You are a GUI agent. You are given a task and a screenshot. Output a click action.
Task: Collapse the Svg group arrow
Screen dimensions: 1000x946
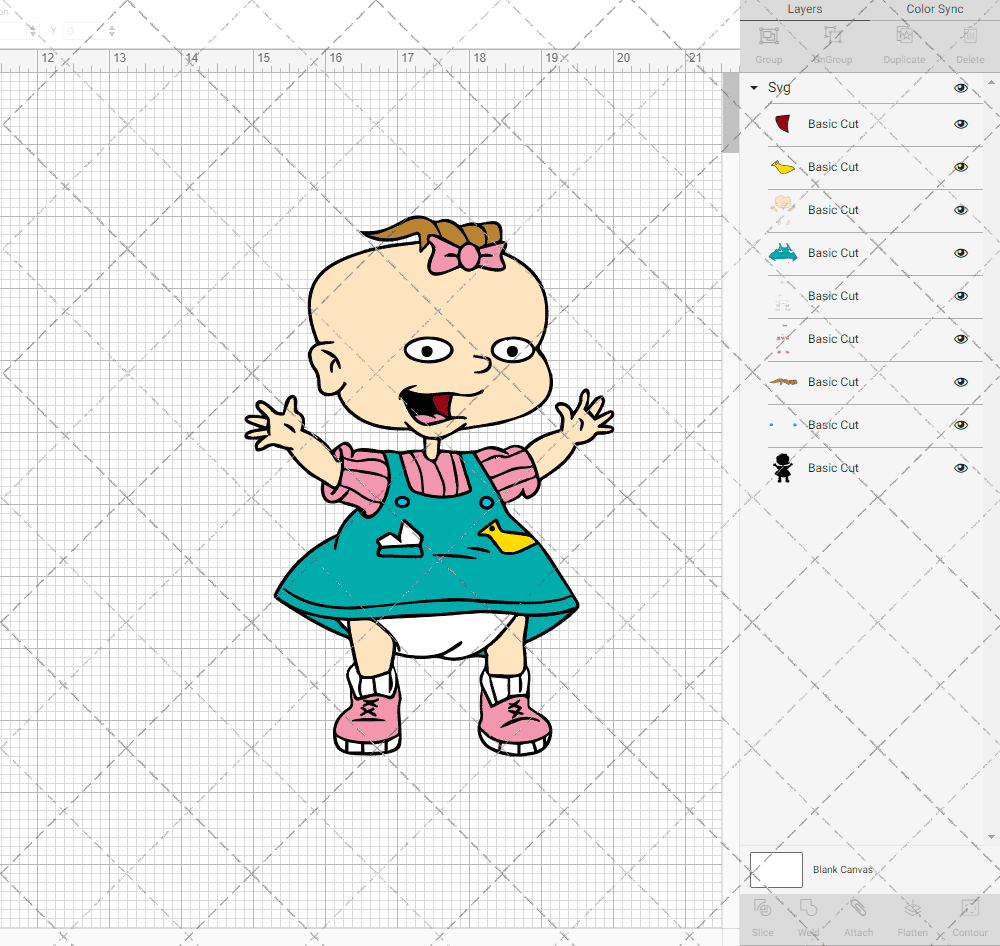pos(754,88)
